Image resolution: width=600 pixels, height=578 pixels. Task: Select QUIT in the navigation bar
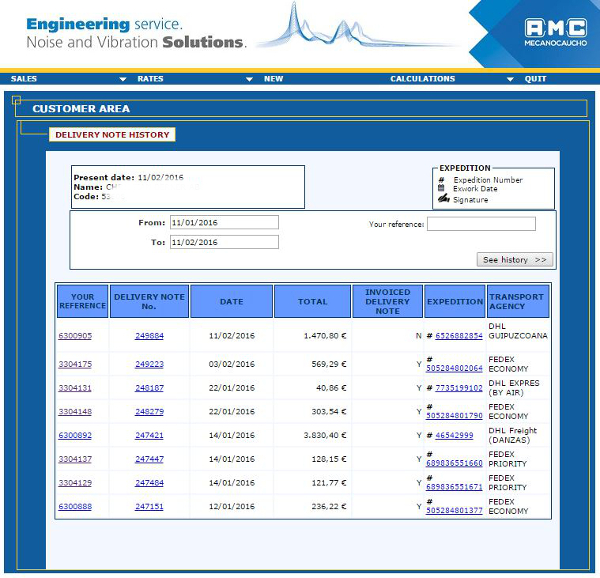click(x=535, y=79)
